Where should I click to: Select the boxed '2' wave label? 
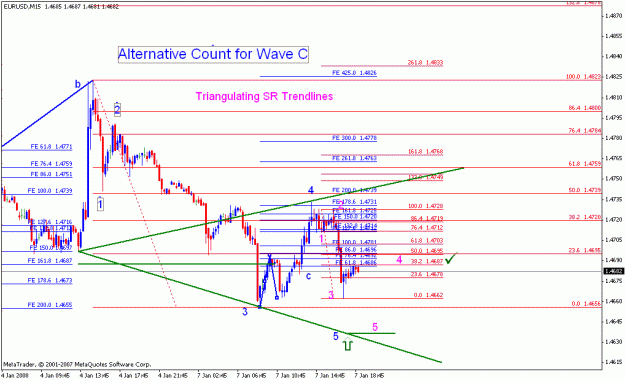(x=117, y=109)
